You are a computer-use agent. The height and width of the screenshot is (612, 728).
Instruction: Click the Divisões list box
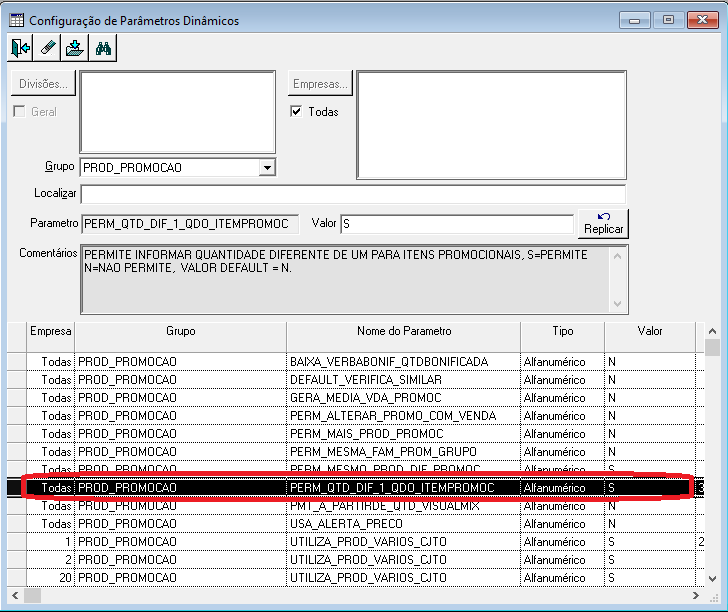pos(178,112)
